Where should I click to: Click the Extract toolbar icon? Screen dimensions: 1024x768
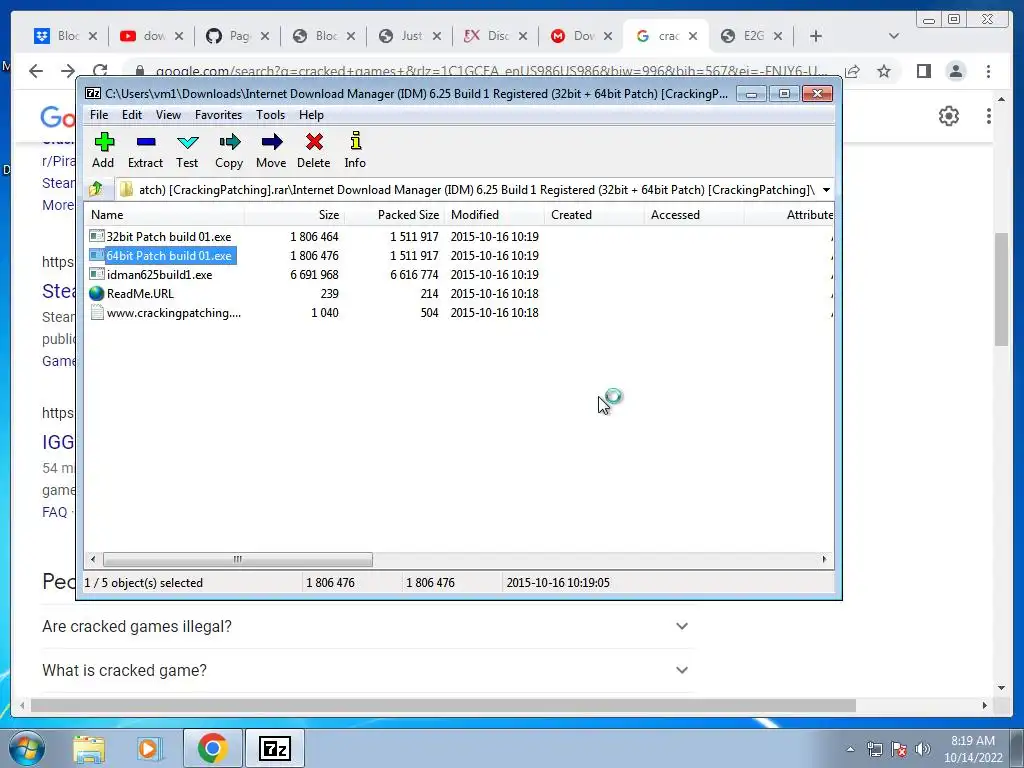click(x=145, y=150)
